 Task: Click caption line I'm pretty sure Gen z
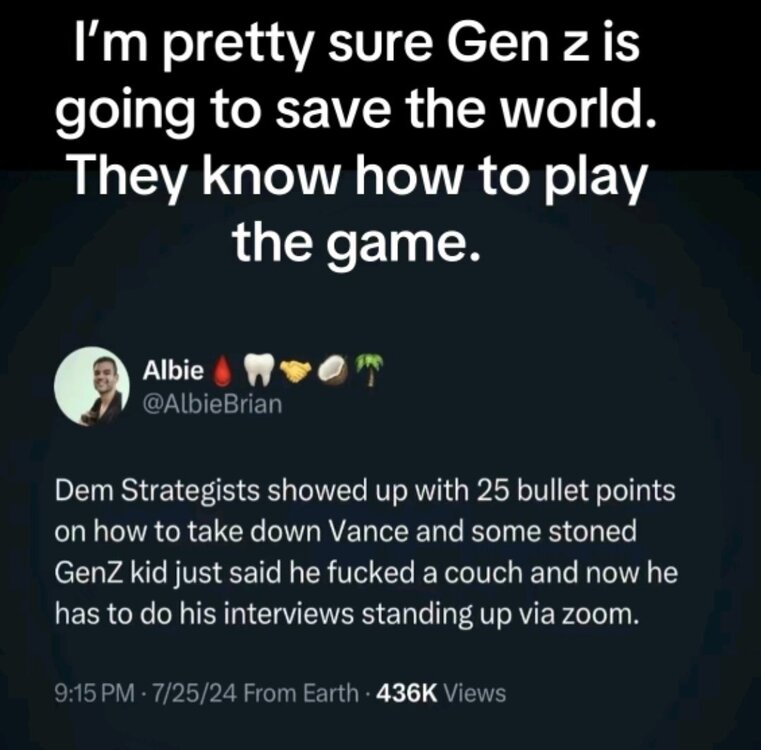point(357,46)
